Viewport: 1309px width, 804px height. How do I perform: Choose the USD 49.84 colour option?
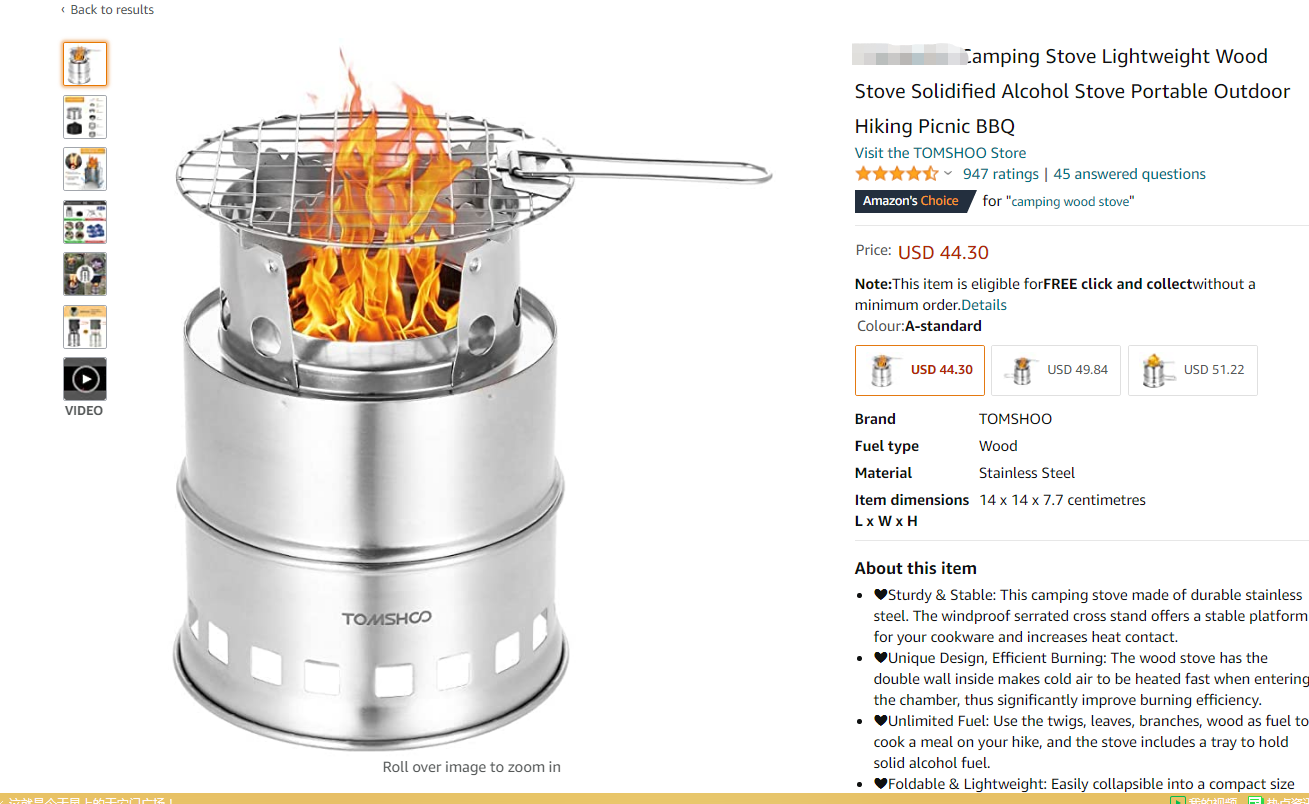(x=1056, y=370)
